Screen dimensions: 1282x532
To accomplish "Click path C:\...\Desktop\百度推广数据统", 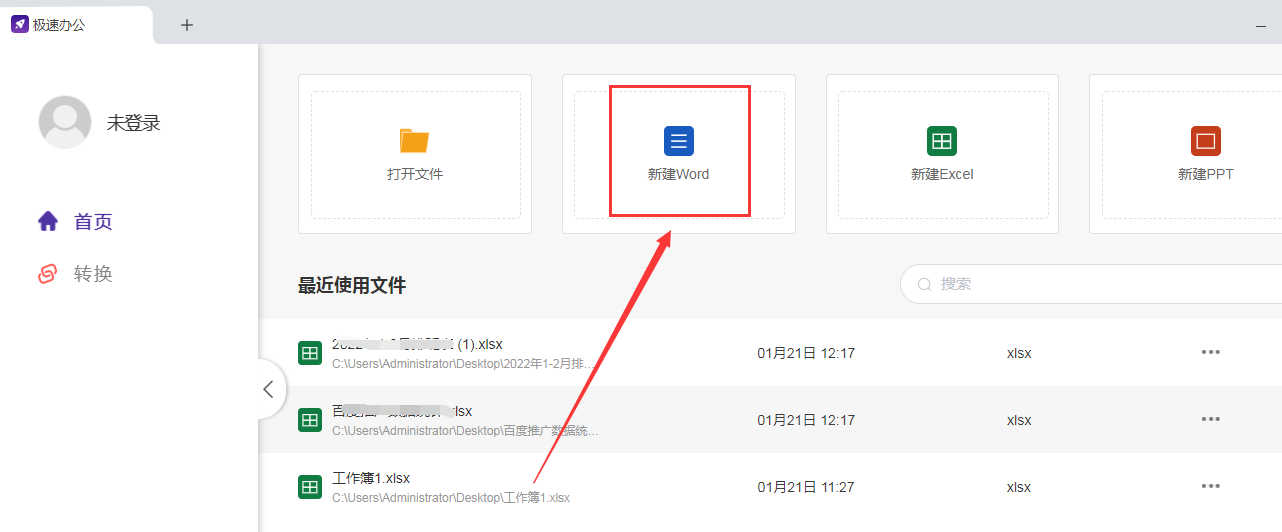I will 465,431.
